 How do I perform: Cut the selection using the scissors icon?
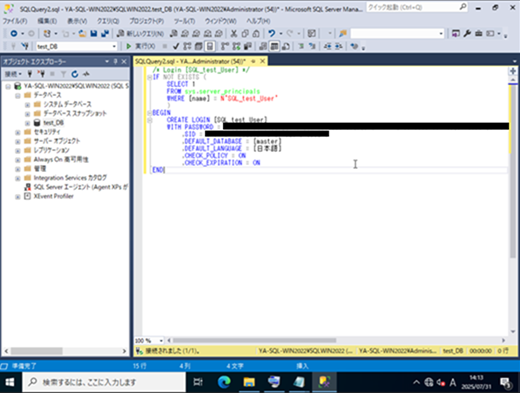click(234, 33)
